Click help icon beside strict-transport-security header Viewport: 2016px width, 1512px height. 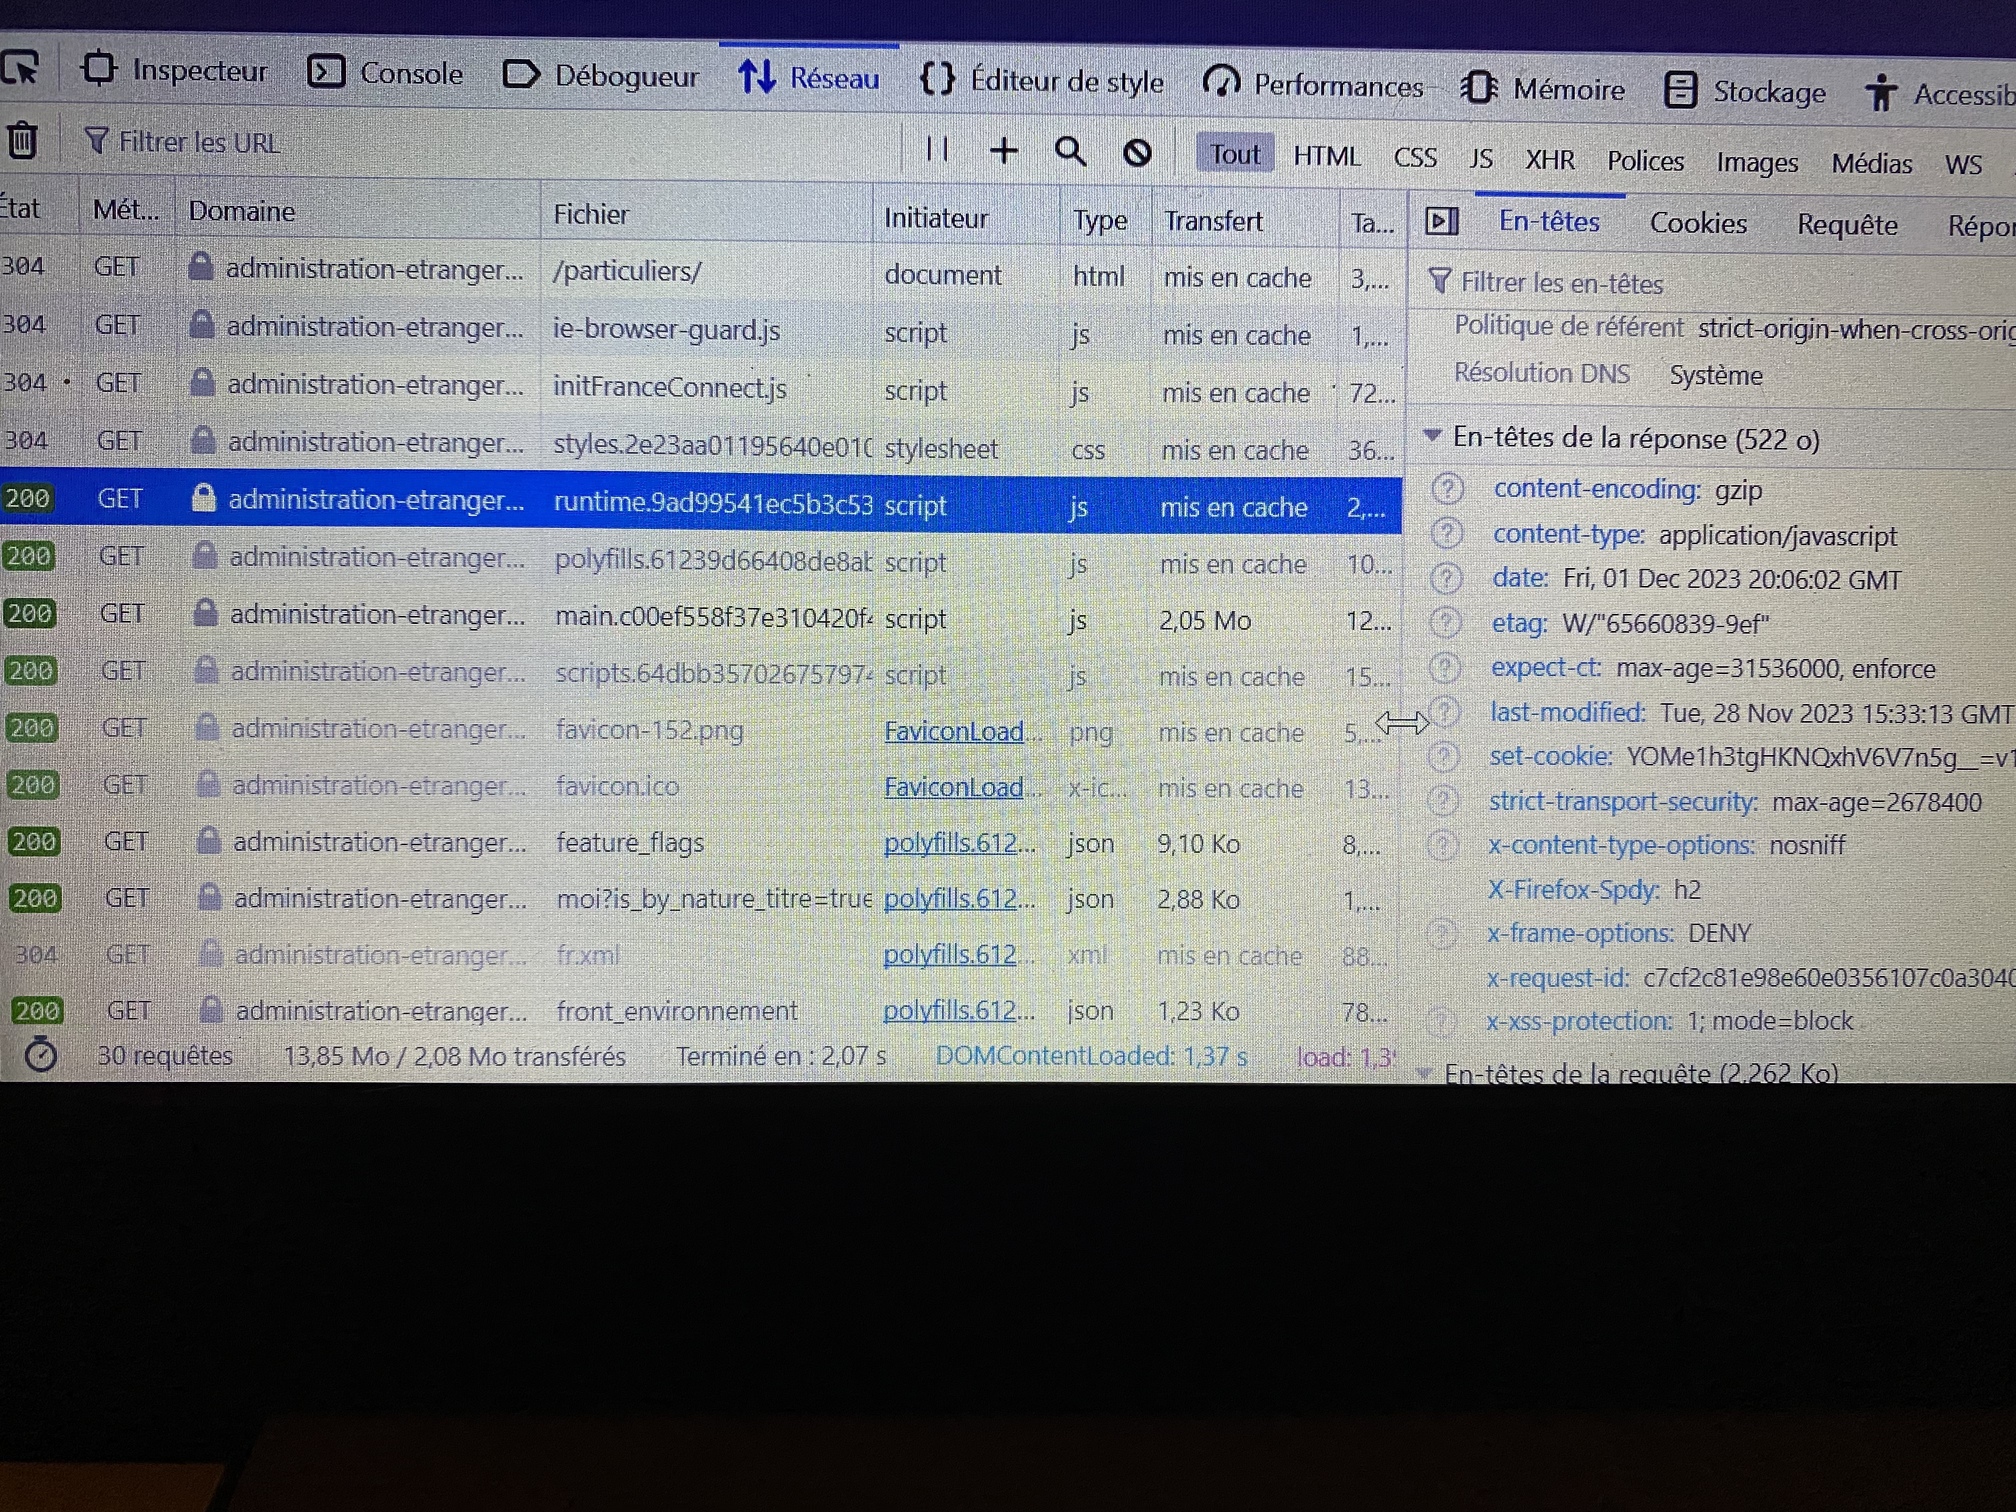pos(1443,800)
